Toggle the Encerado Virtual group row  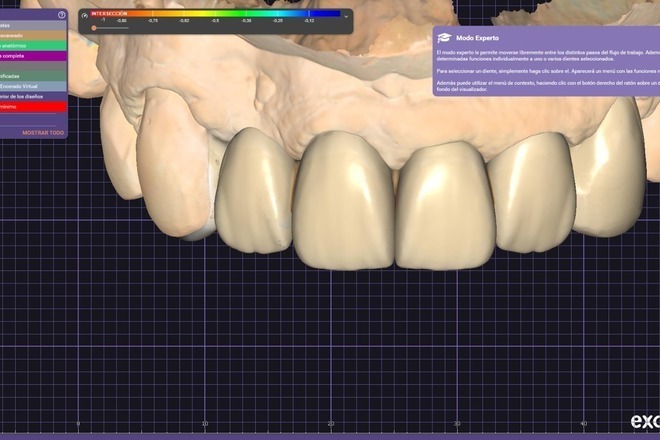pyautogui.click(x=30, y=86)
